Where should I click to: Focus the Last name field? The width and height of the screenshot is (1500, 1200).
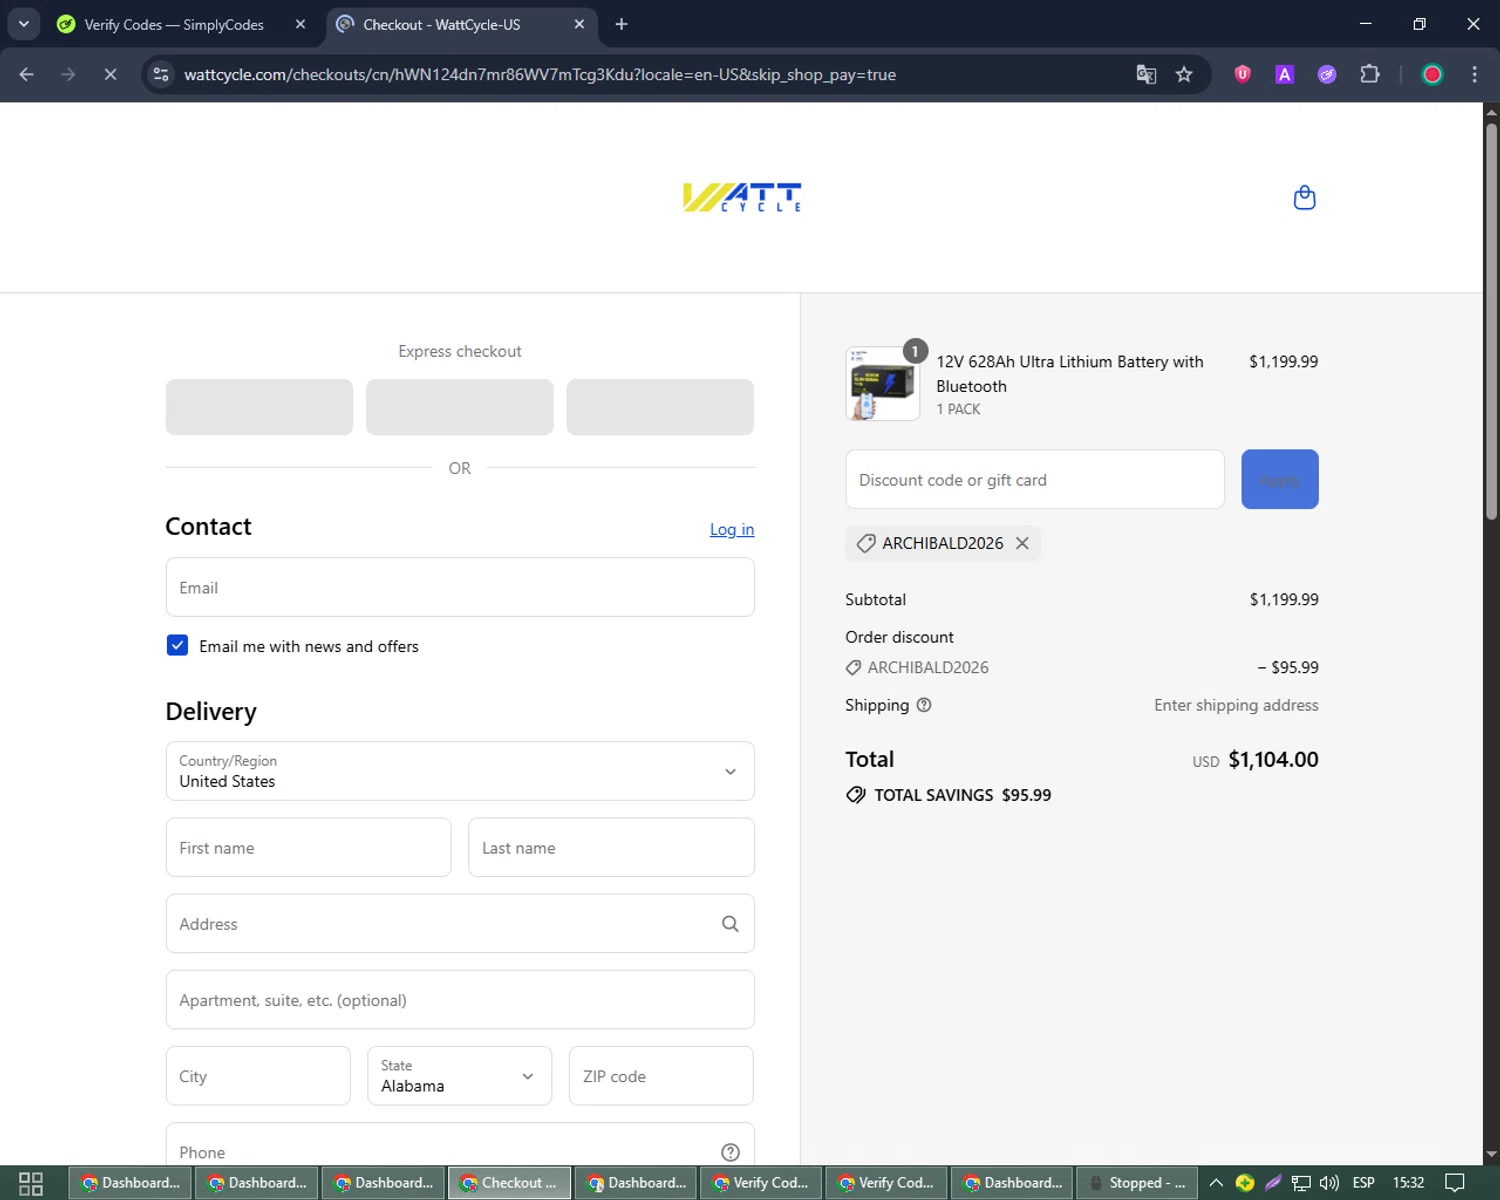[x=611, y=847]
